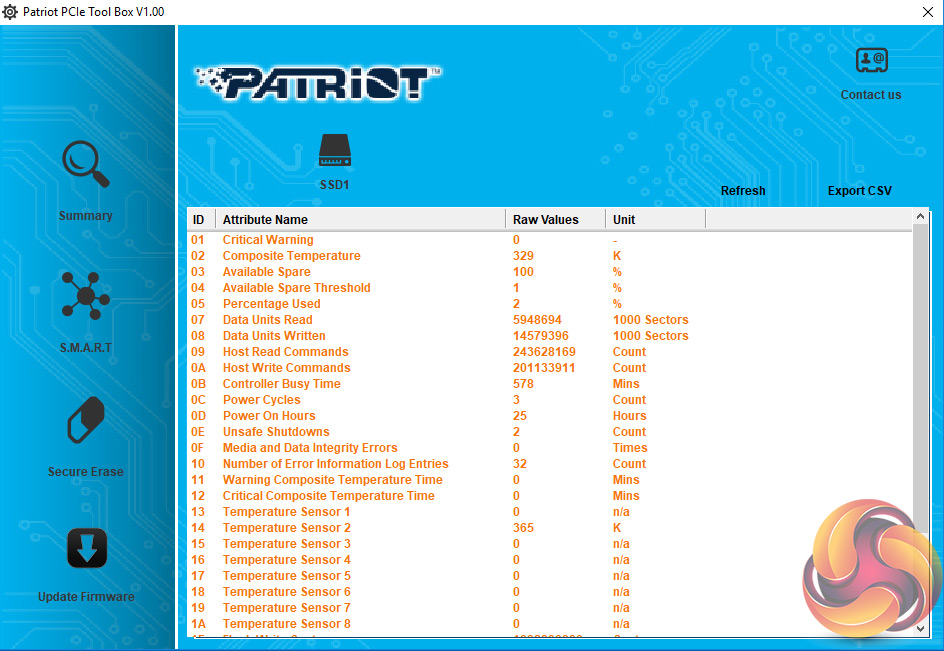This screenshot has width=944, height=651.
Task: Select the Data Units Written row
Action: tap(550, 336)
